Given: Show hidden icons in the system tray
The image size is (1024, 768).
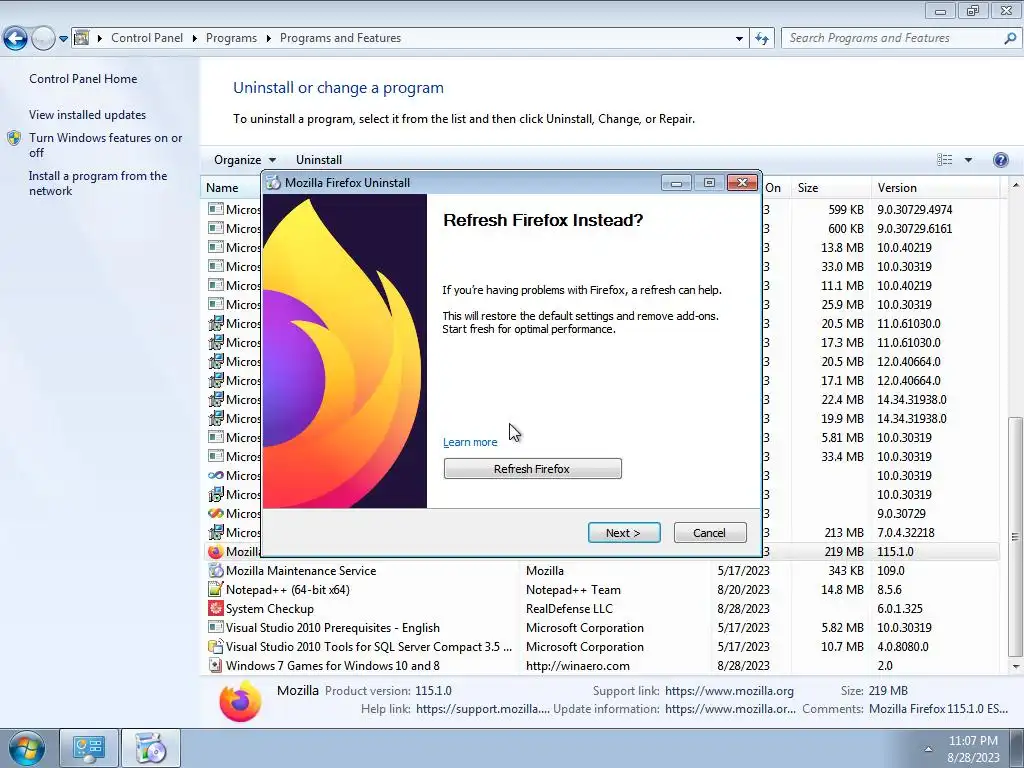Looking at the screenshot, I should tap(928, 749).
